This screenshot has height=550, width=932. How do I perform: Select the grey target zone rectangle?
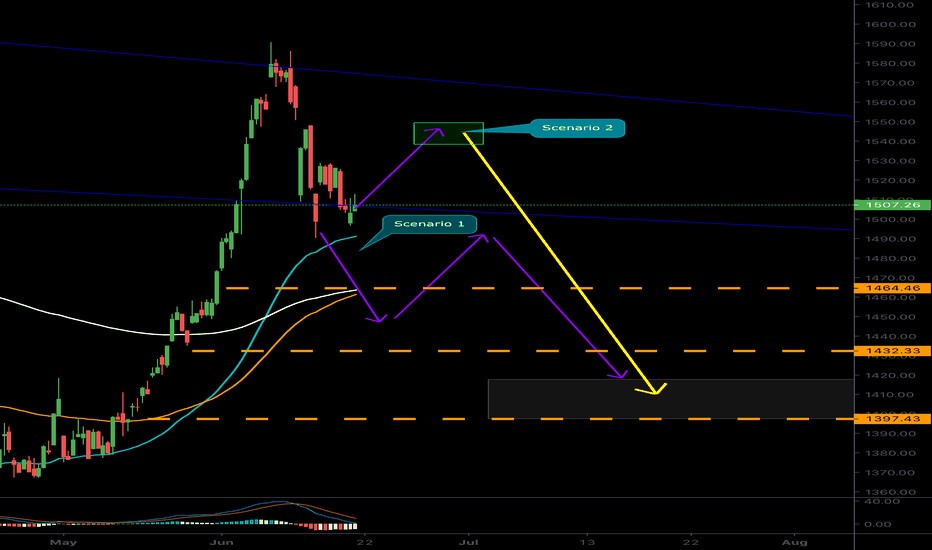tap(670, 399)
